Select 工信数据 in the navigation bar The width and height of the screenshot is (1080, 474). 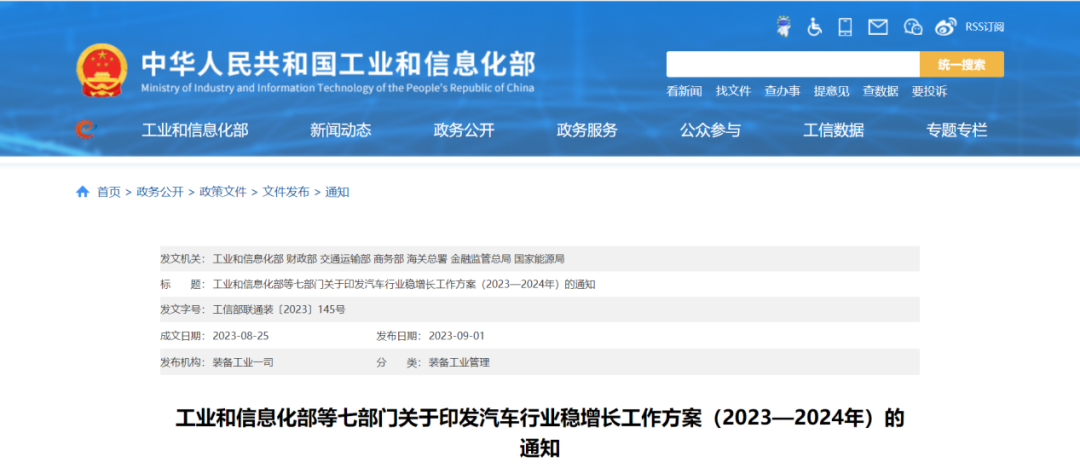pos(833,130)
